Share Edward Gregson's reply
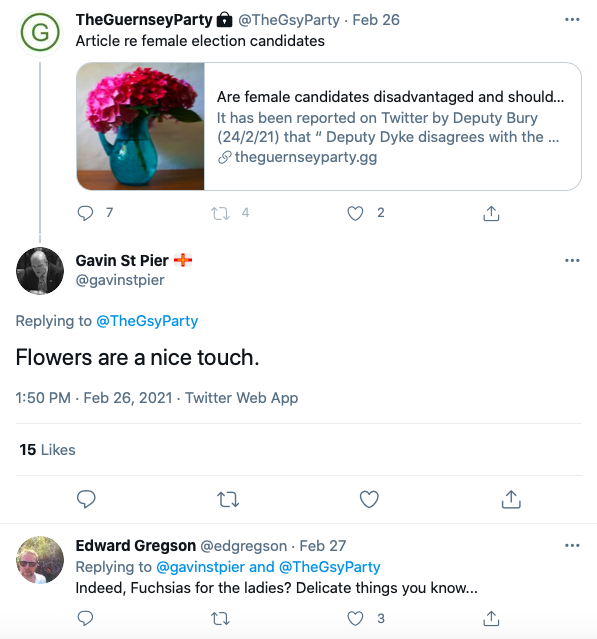 coord(491,619)
